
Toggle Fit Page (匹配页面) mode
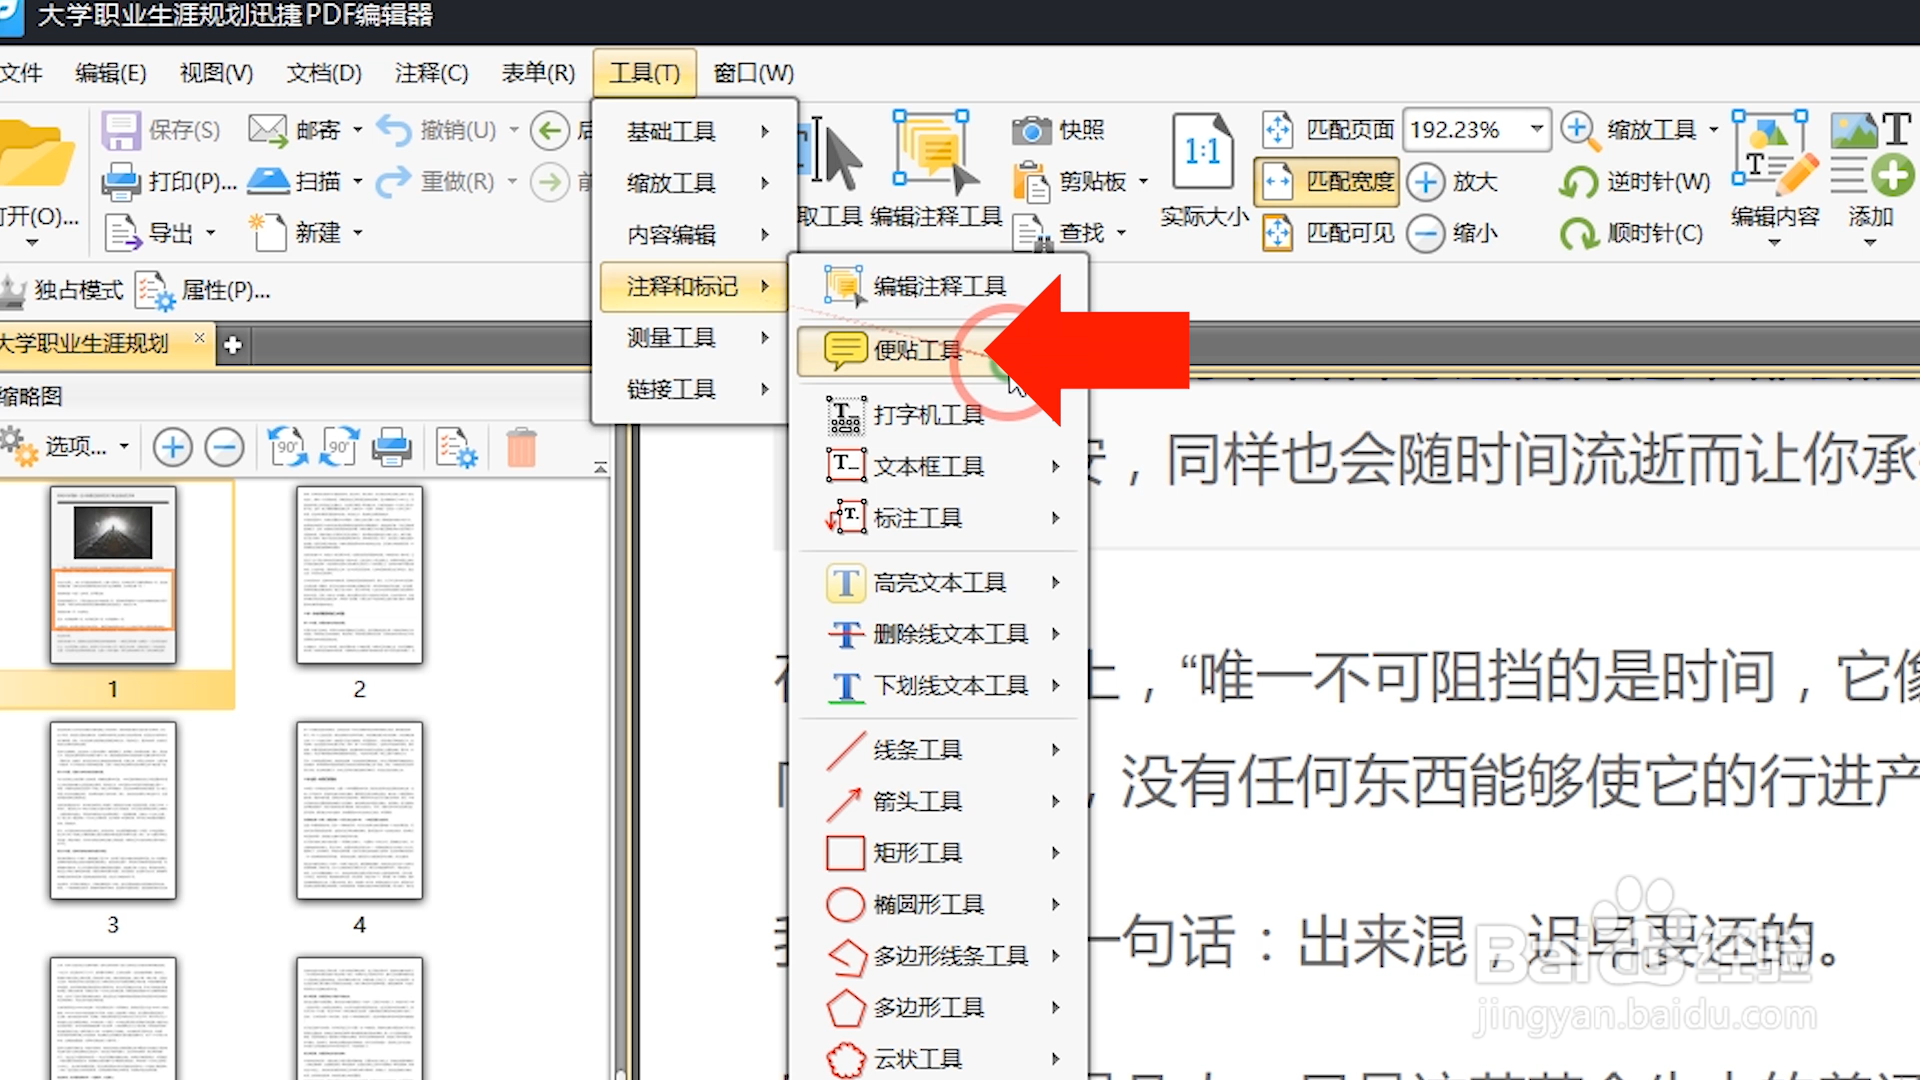click(1330, 130)
